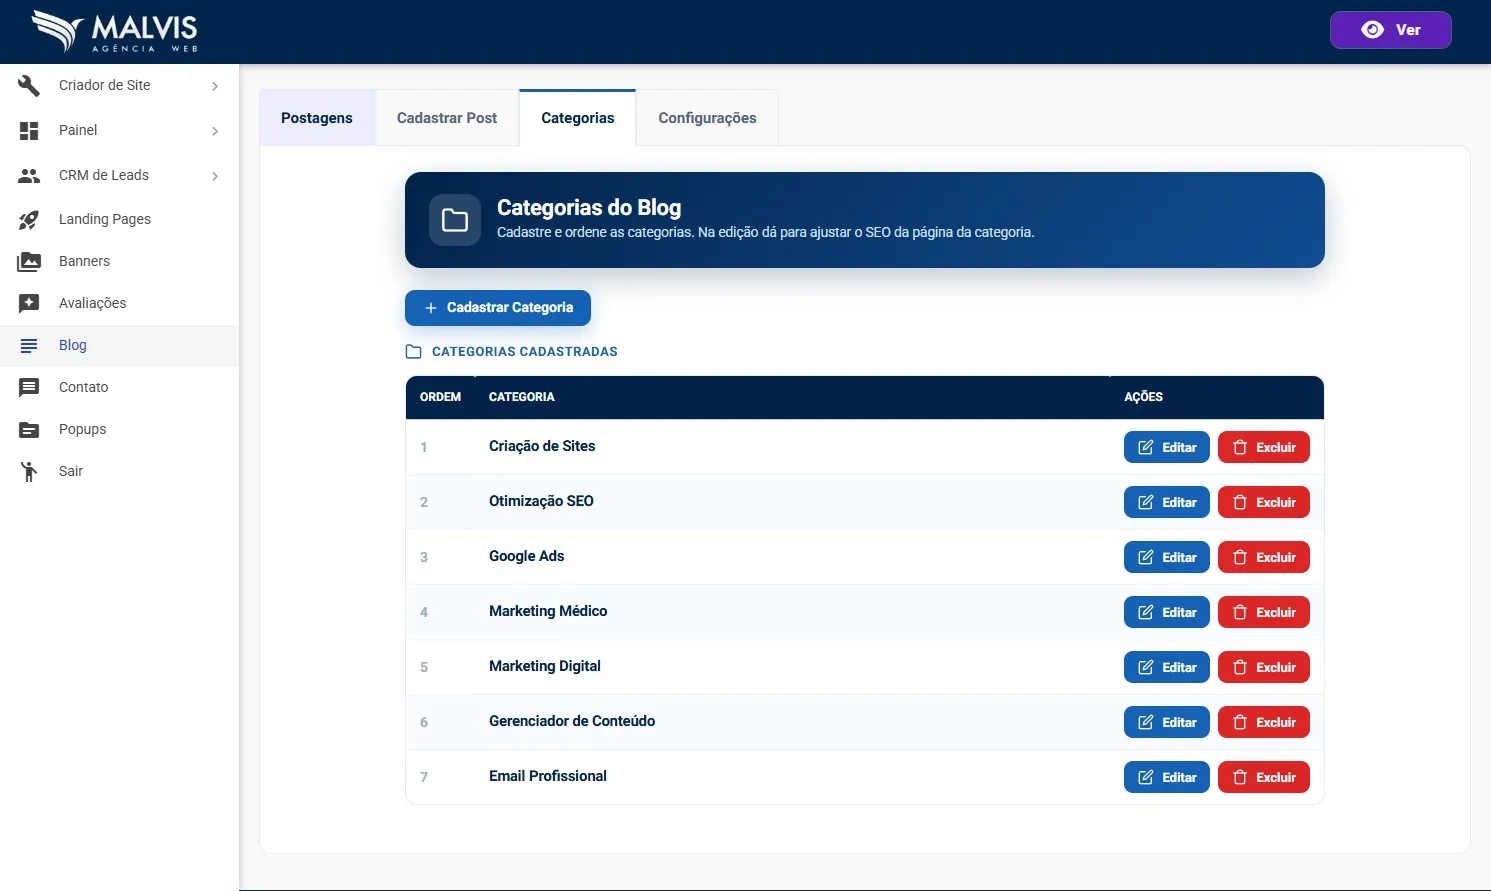1491x891 pixels.
Task: Click the CATEGORIAS CADASTRADAS label
Action: tap(525, 352)
